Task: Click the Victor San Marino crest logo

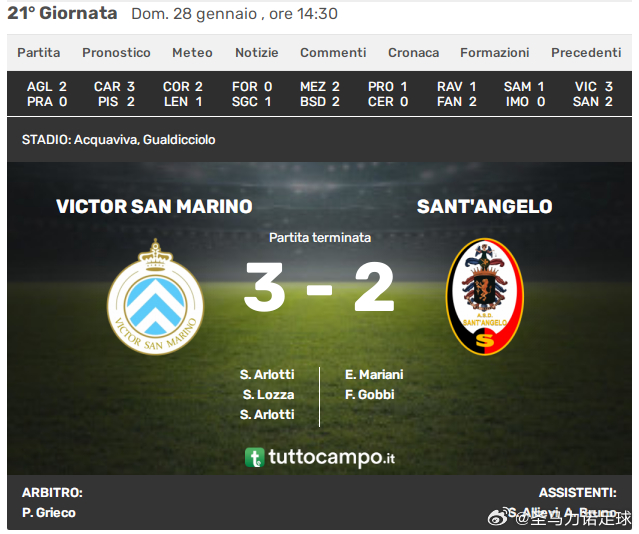Action: (155, 297)
